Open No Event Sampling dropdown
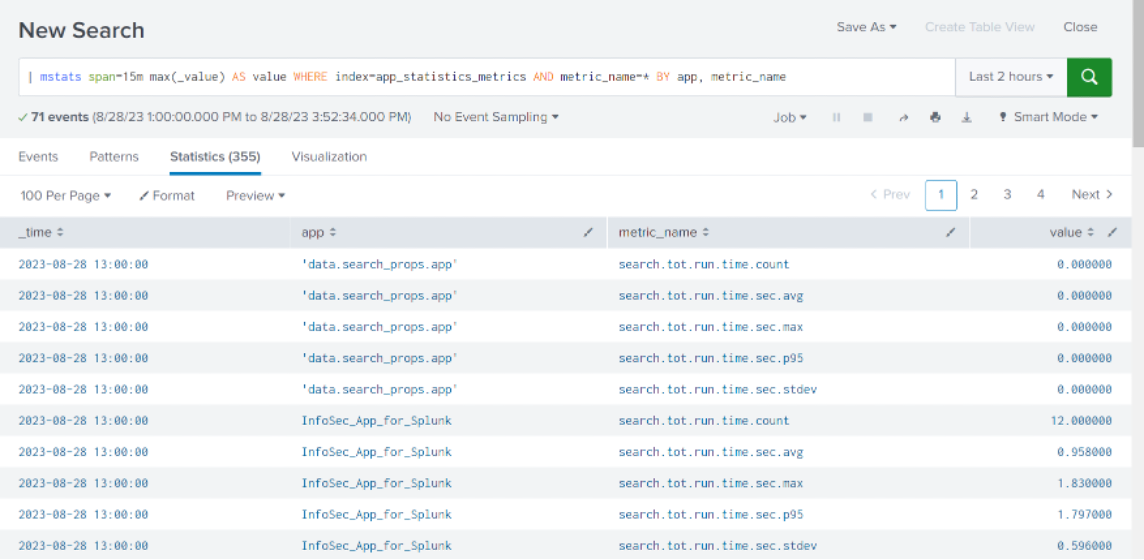1144x560 pixels. tap(496, 117)
